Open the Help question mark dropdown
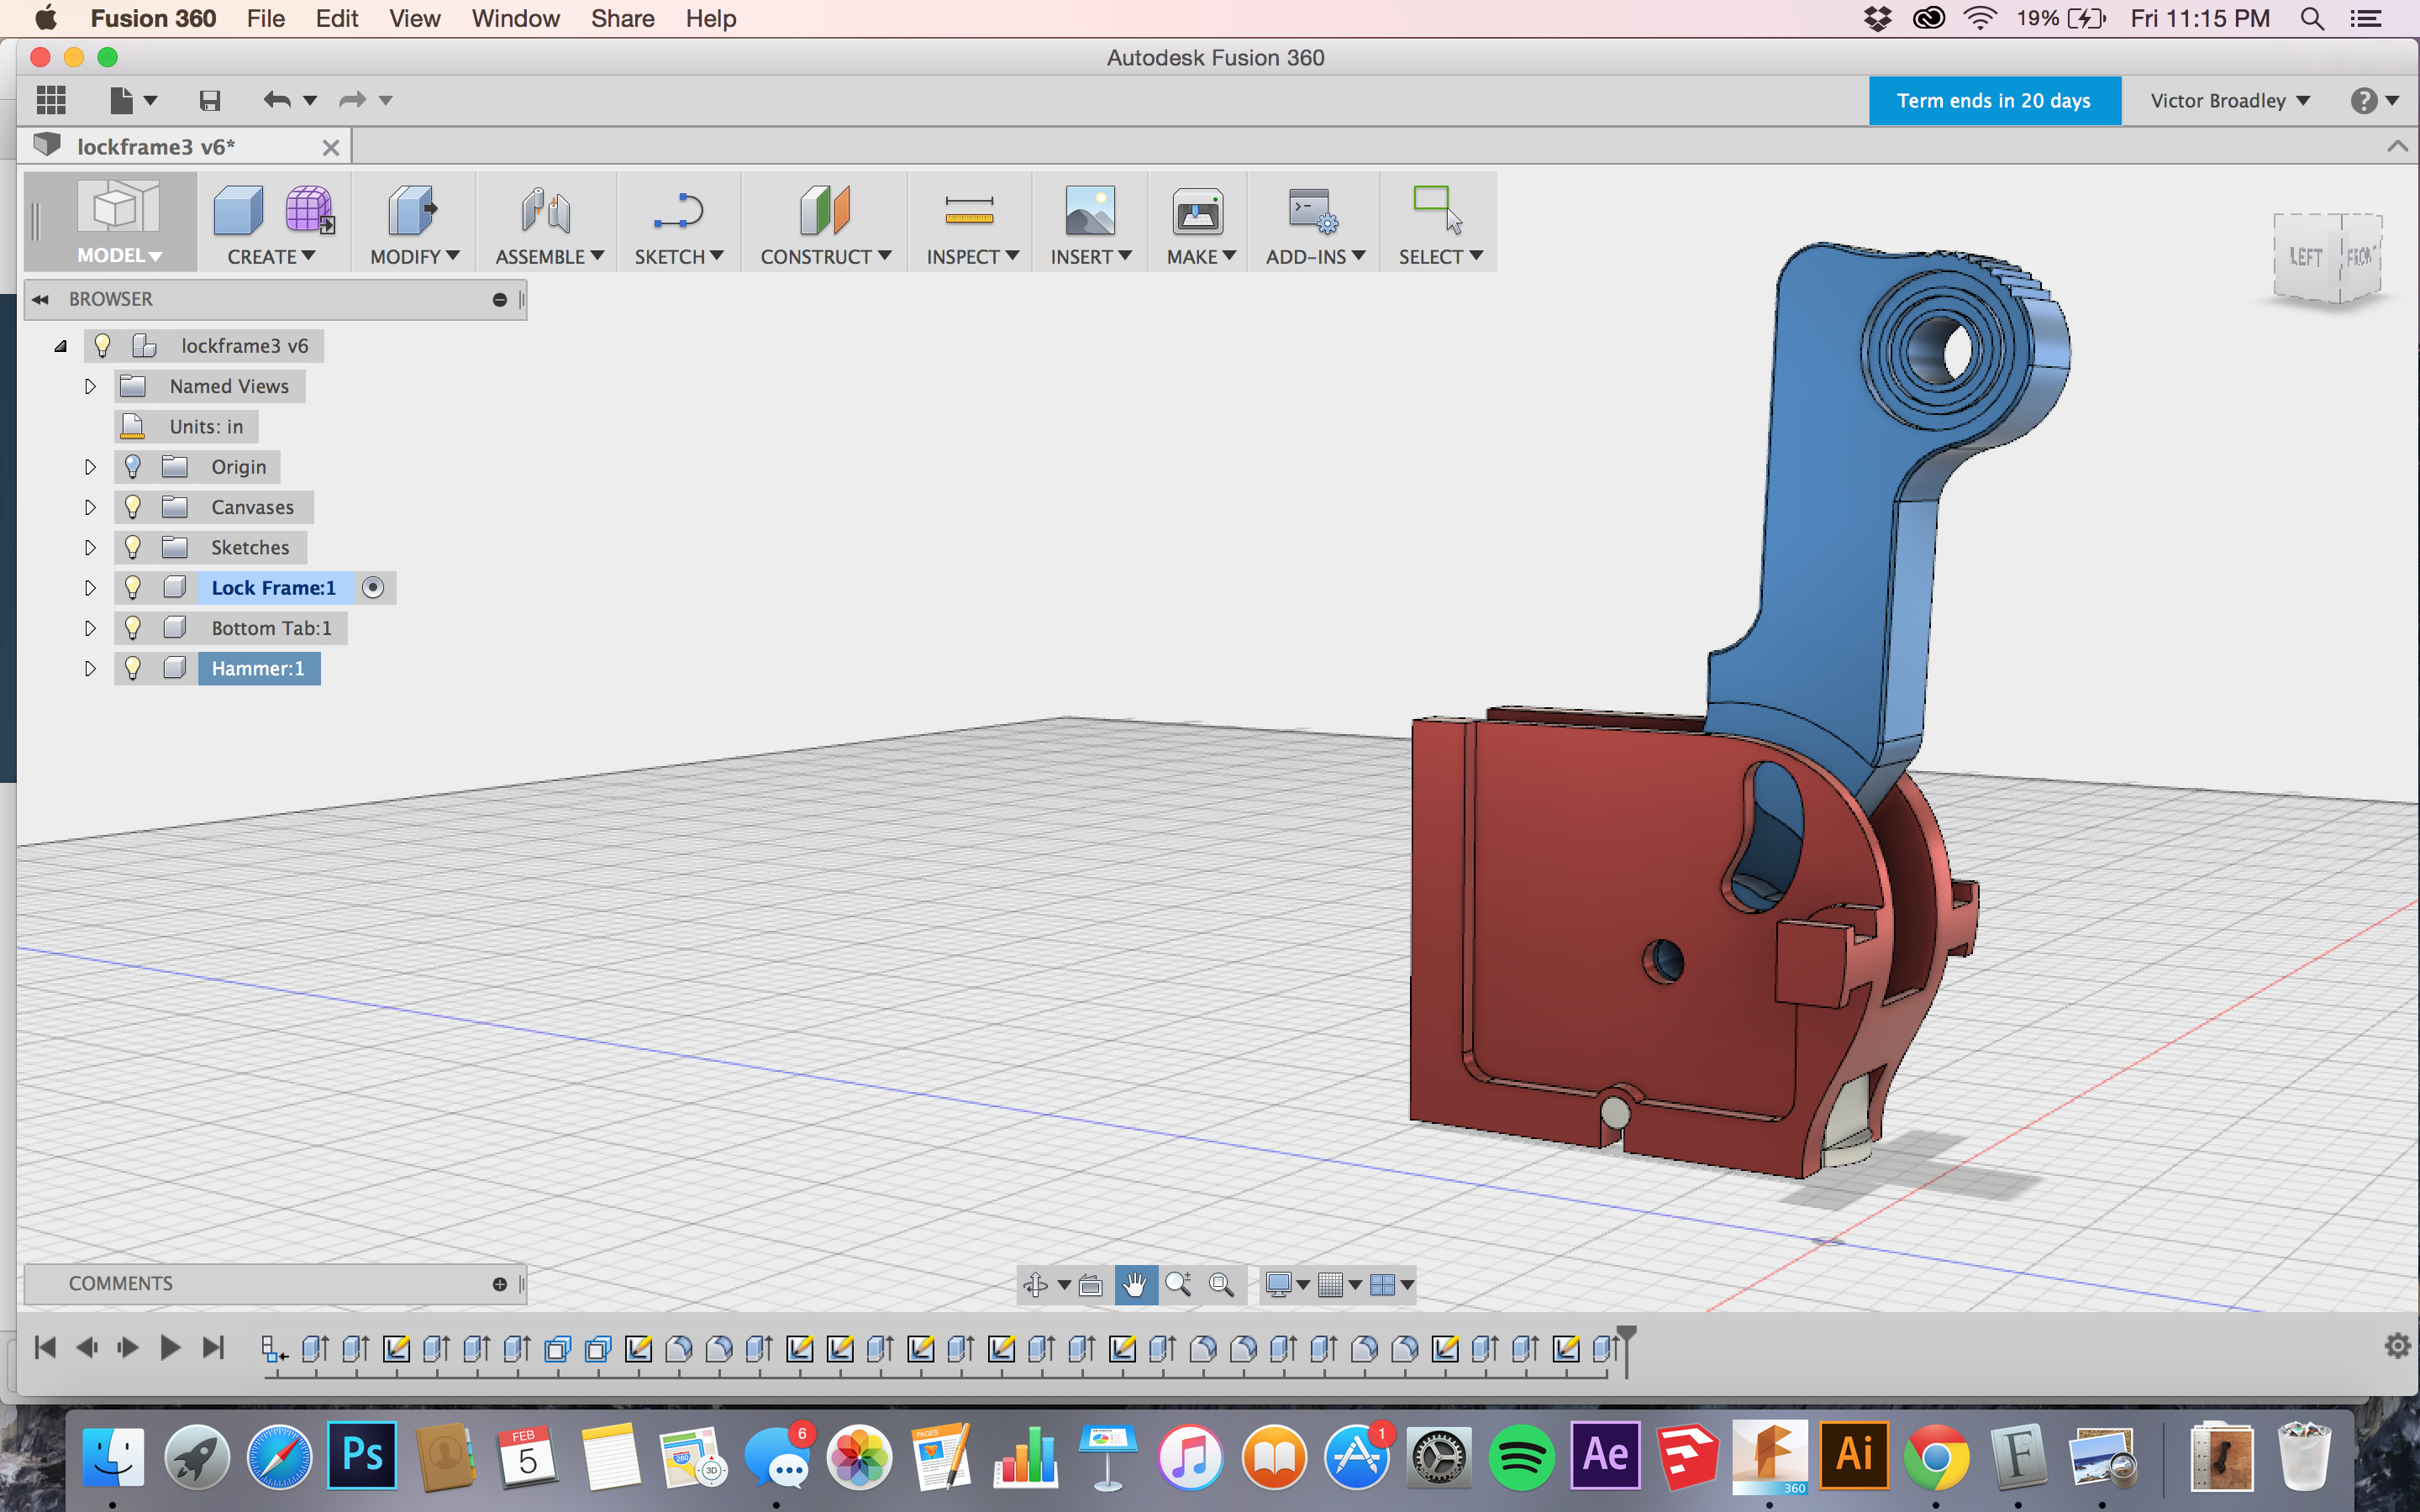Image resolution: width=2420 pixels, height=1512 pixels. click(x=2374, y=101)
